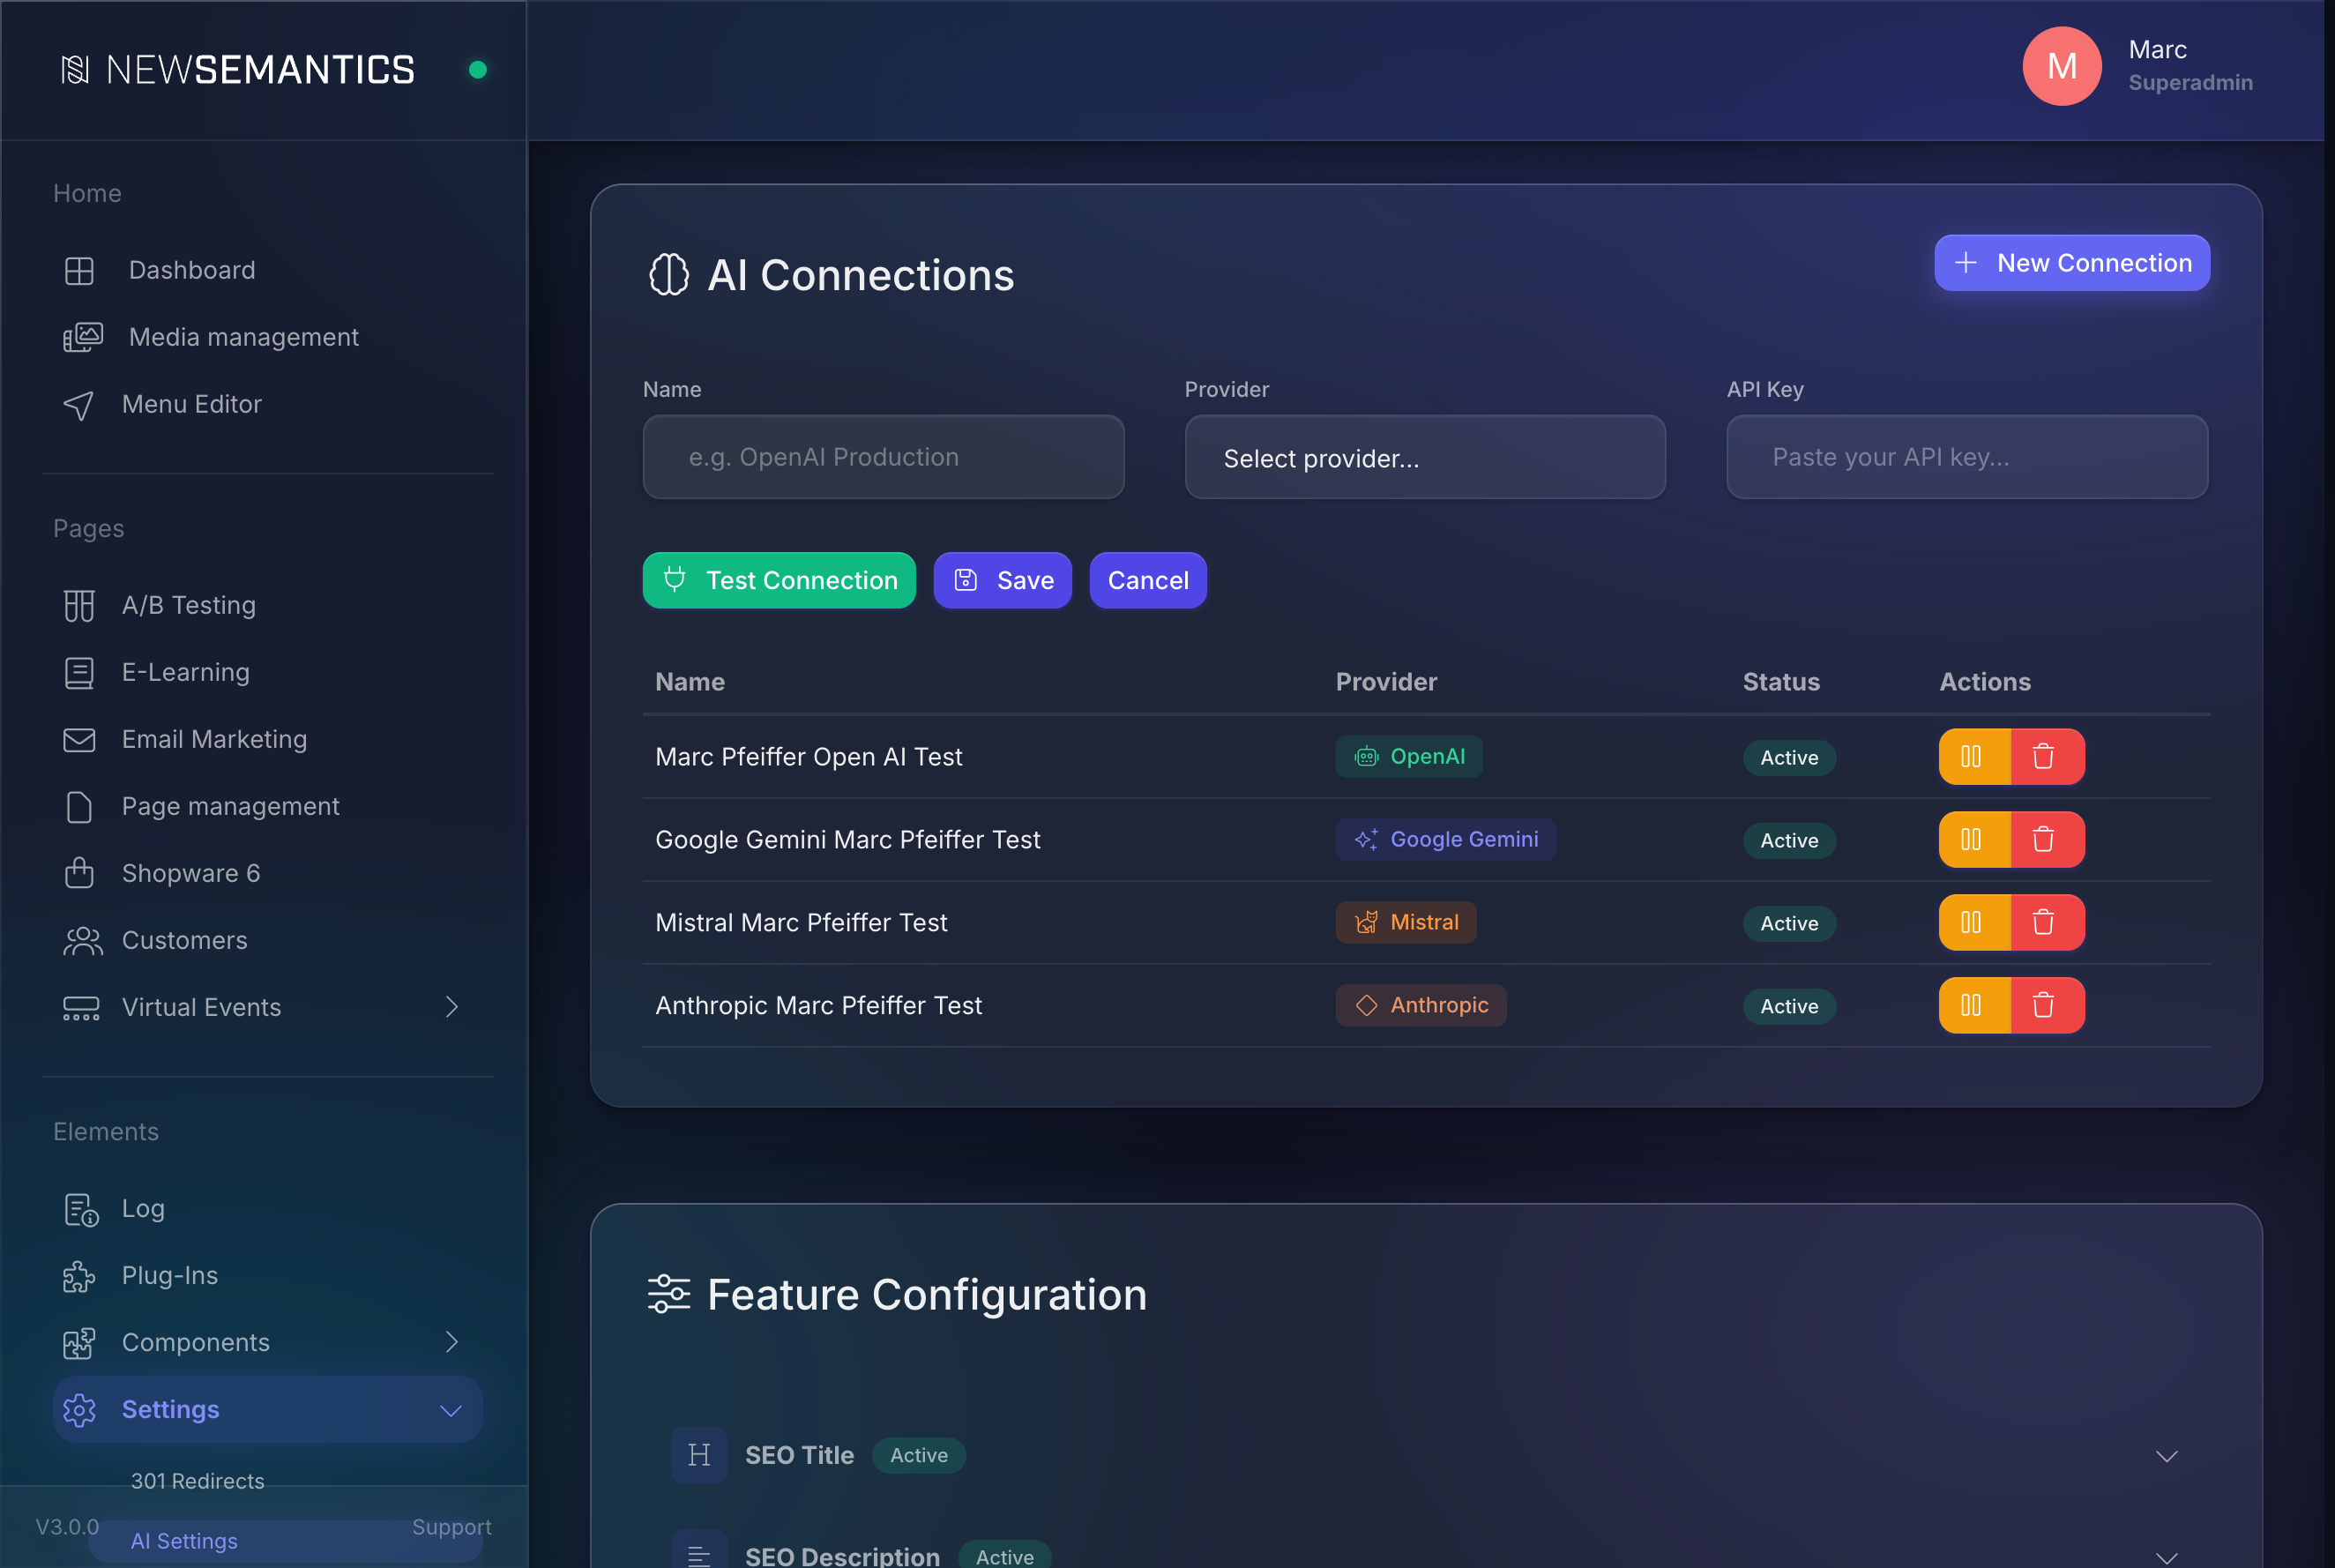2335x1568 pixels.
Task: Save the new AI connection
Action: 1003,580
